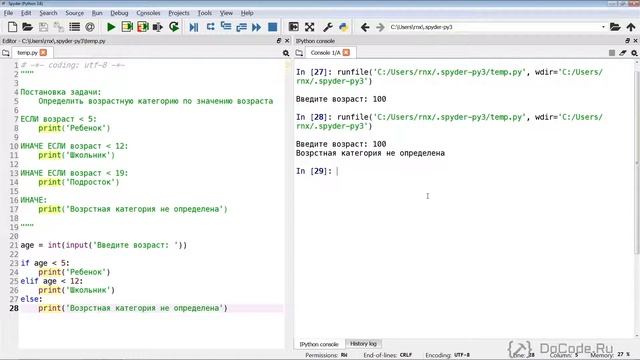This screenshot has width=640, height=360.
Task: Open the Help menu
Action: 247,13
